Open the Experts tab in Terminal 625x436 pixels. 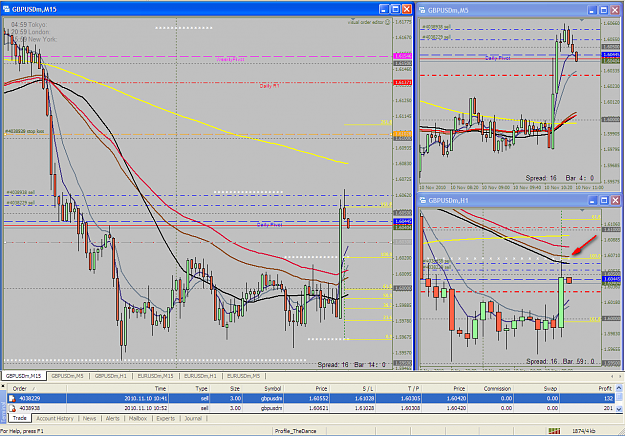165,418
